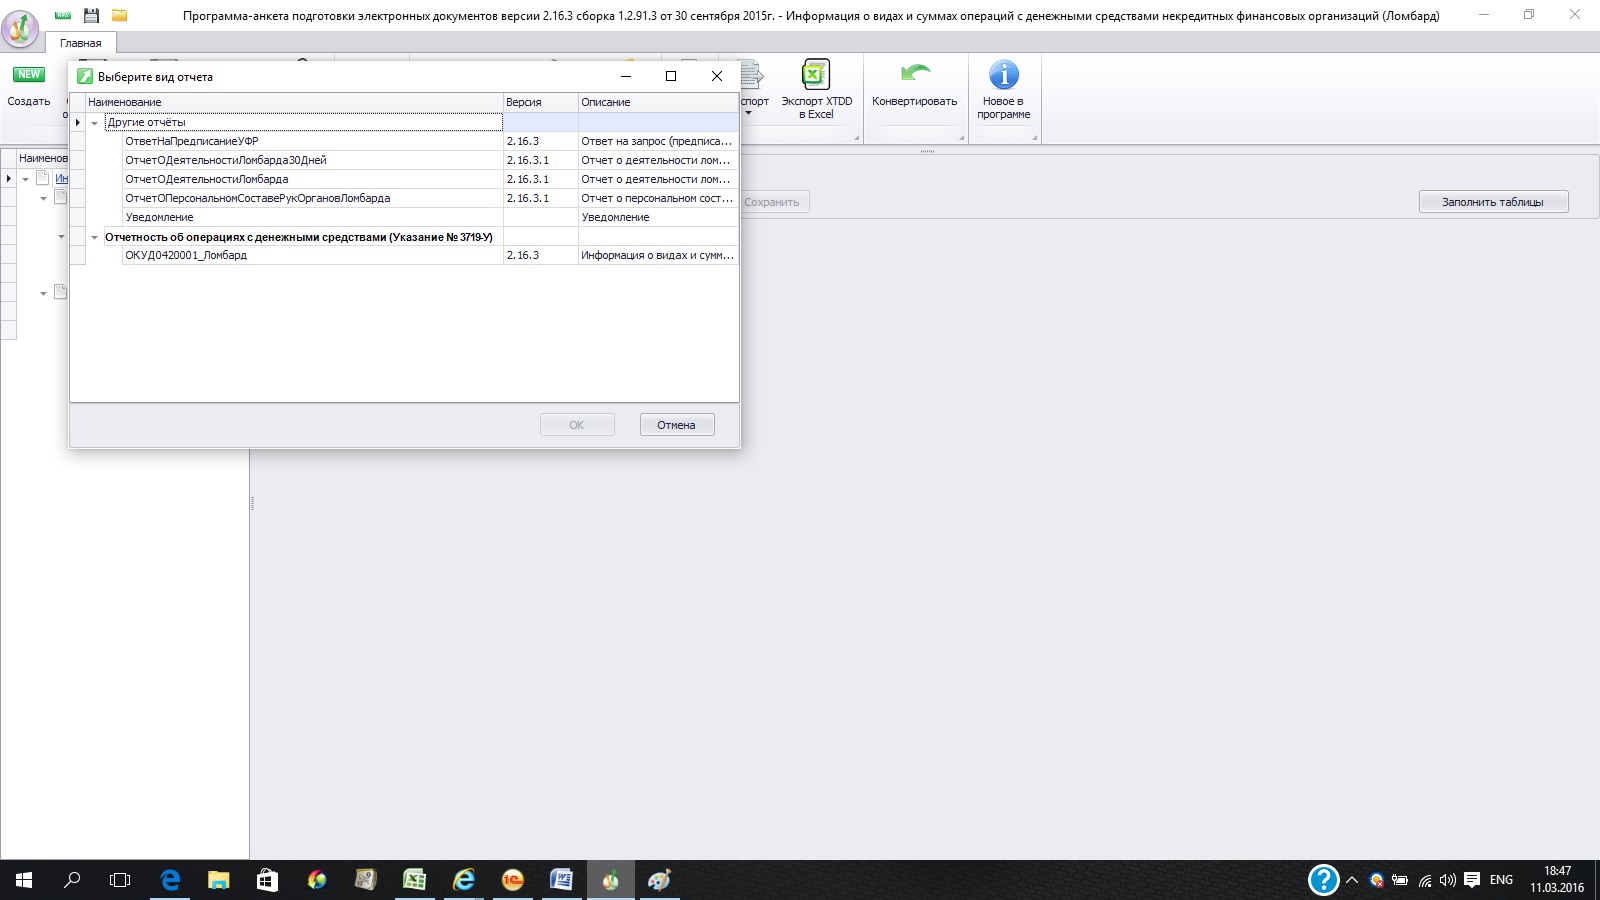Click the NEW Создать icon
The height and width of the screenshot is (900, 1600).
[x=28, y=76]
